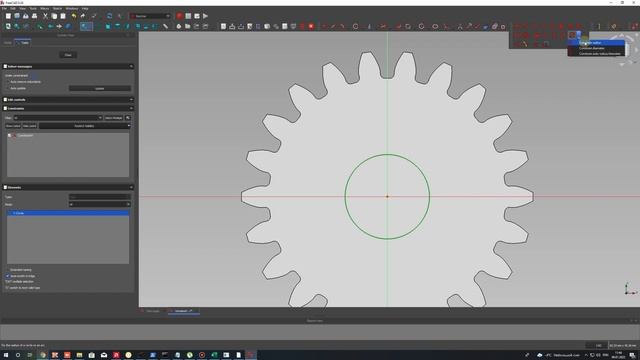Open the Elements Mode dropdown
The height and width of the screenshot is (360, 640).
(100, 204)
